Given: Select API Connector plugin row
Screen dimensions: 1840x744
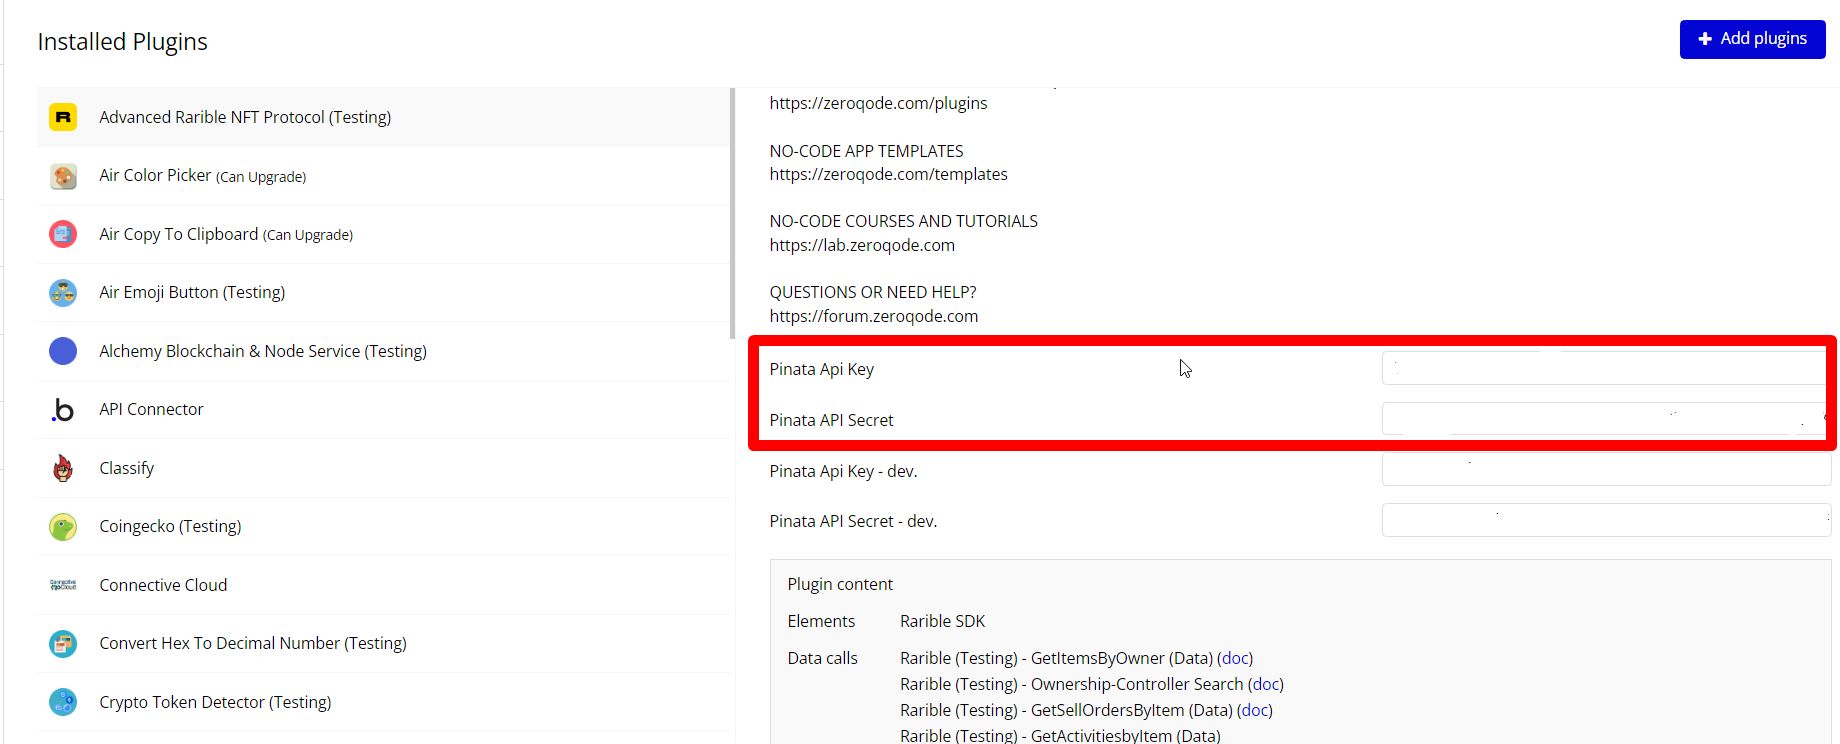Looking at the screenshot, I should tap(384, 409).
